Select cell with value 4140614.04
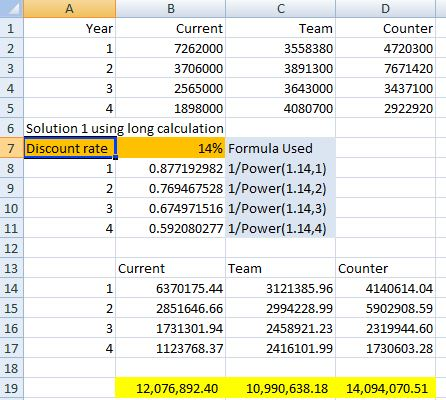446x400 pixels. coord(386,288)
